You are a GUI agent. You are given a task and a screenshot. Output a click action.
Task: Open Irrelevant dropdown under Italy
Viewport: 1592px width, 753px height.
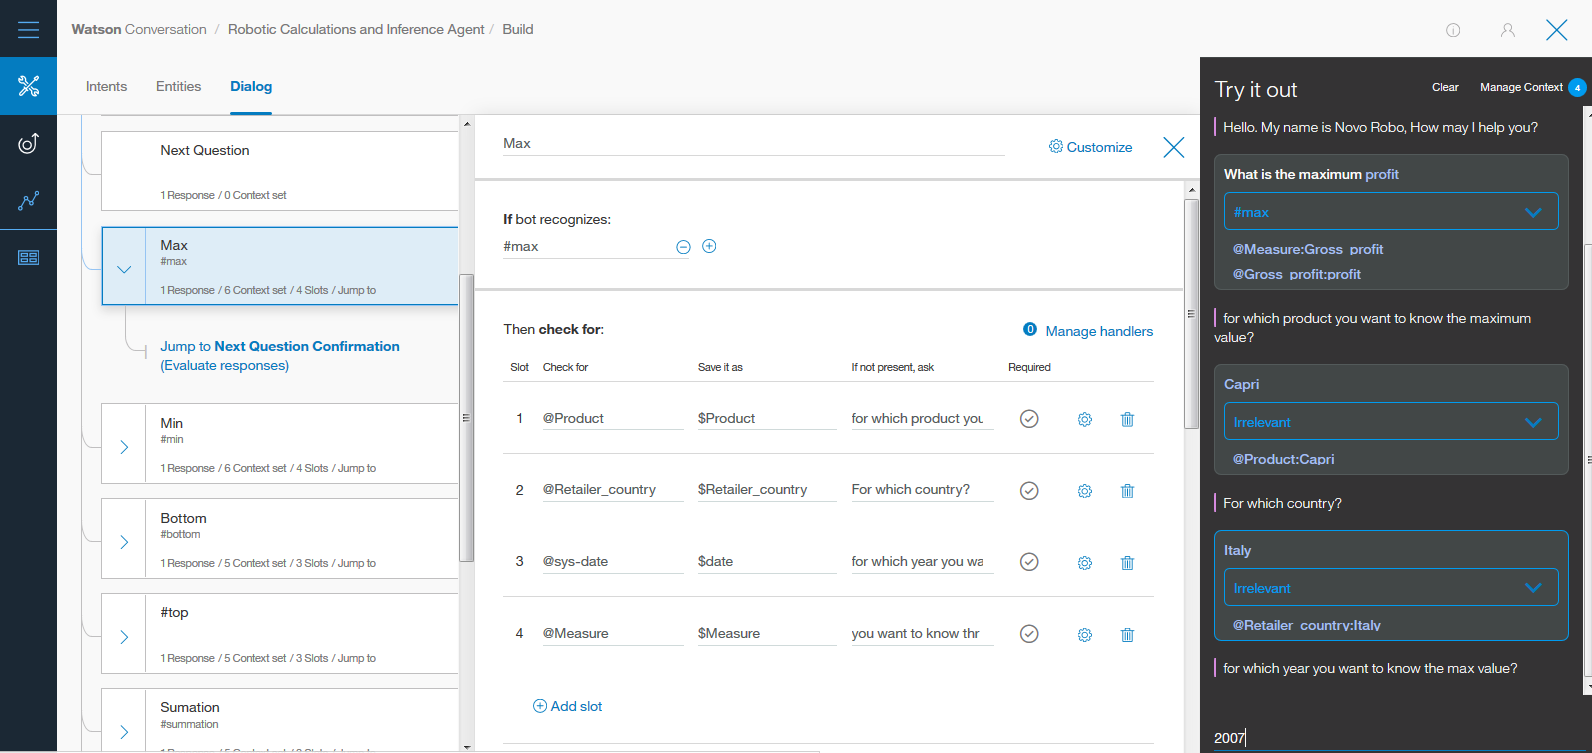click(1391, 587)
